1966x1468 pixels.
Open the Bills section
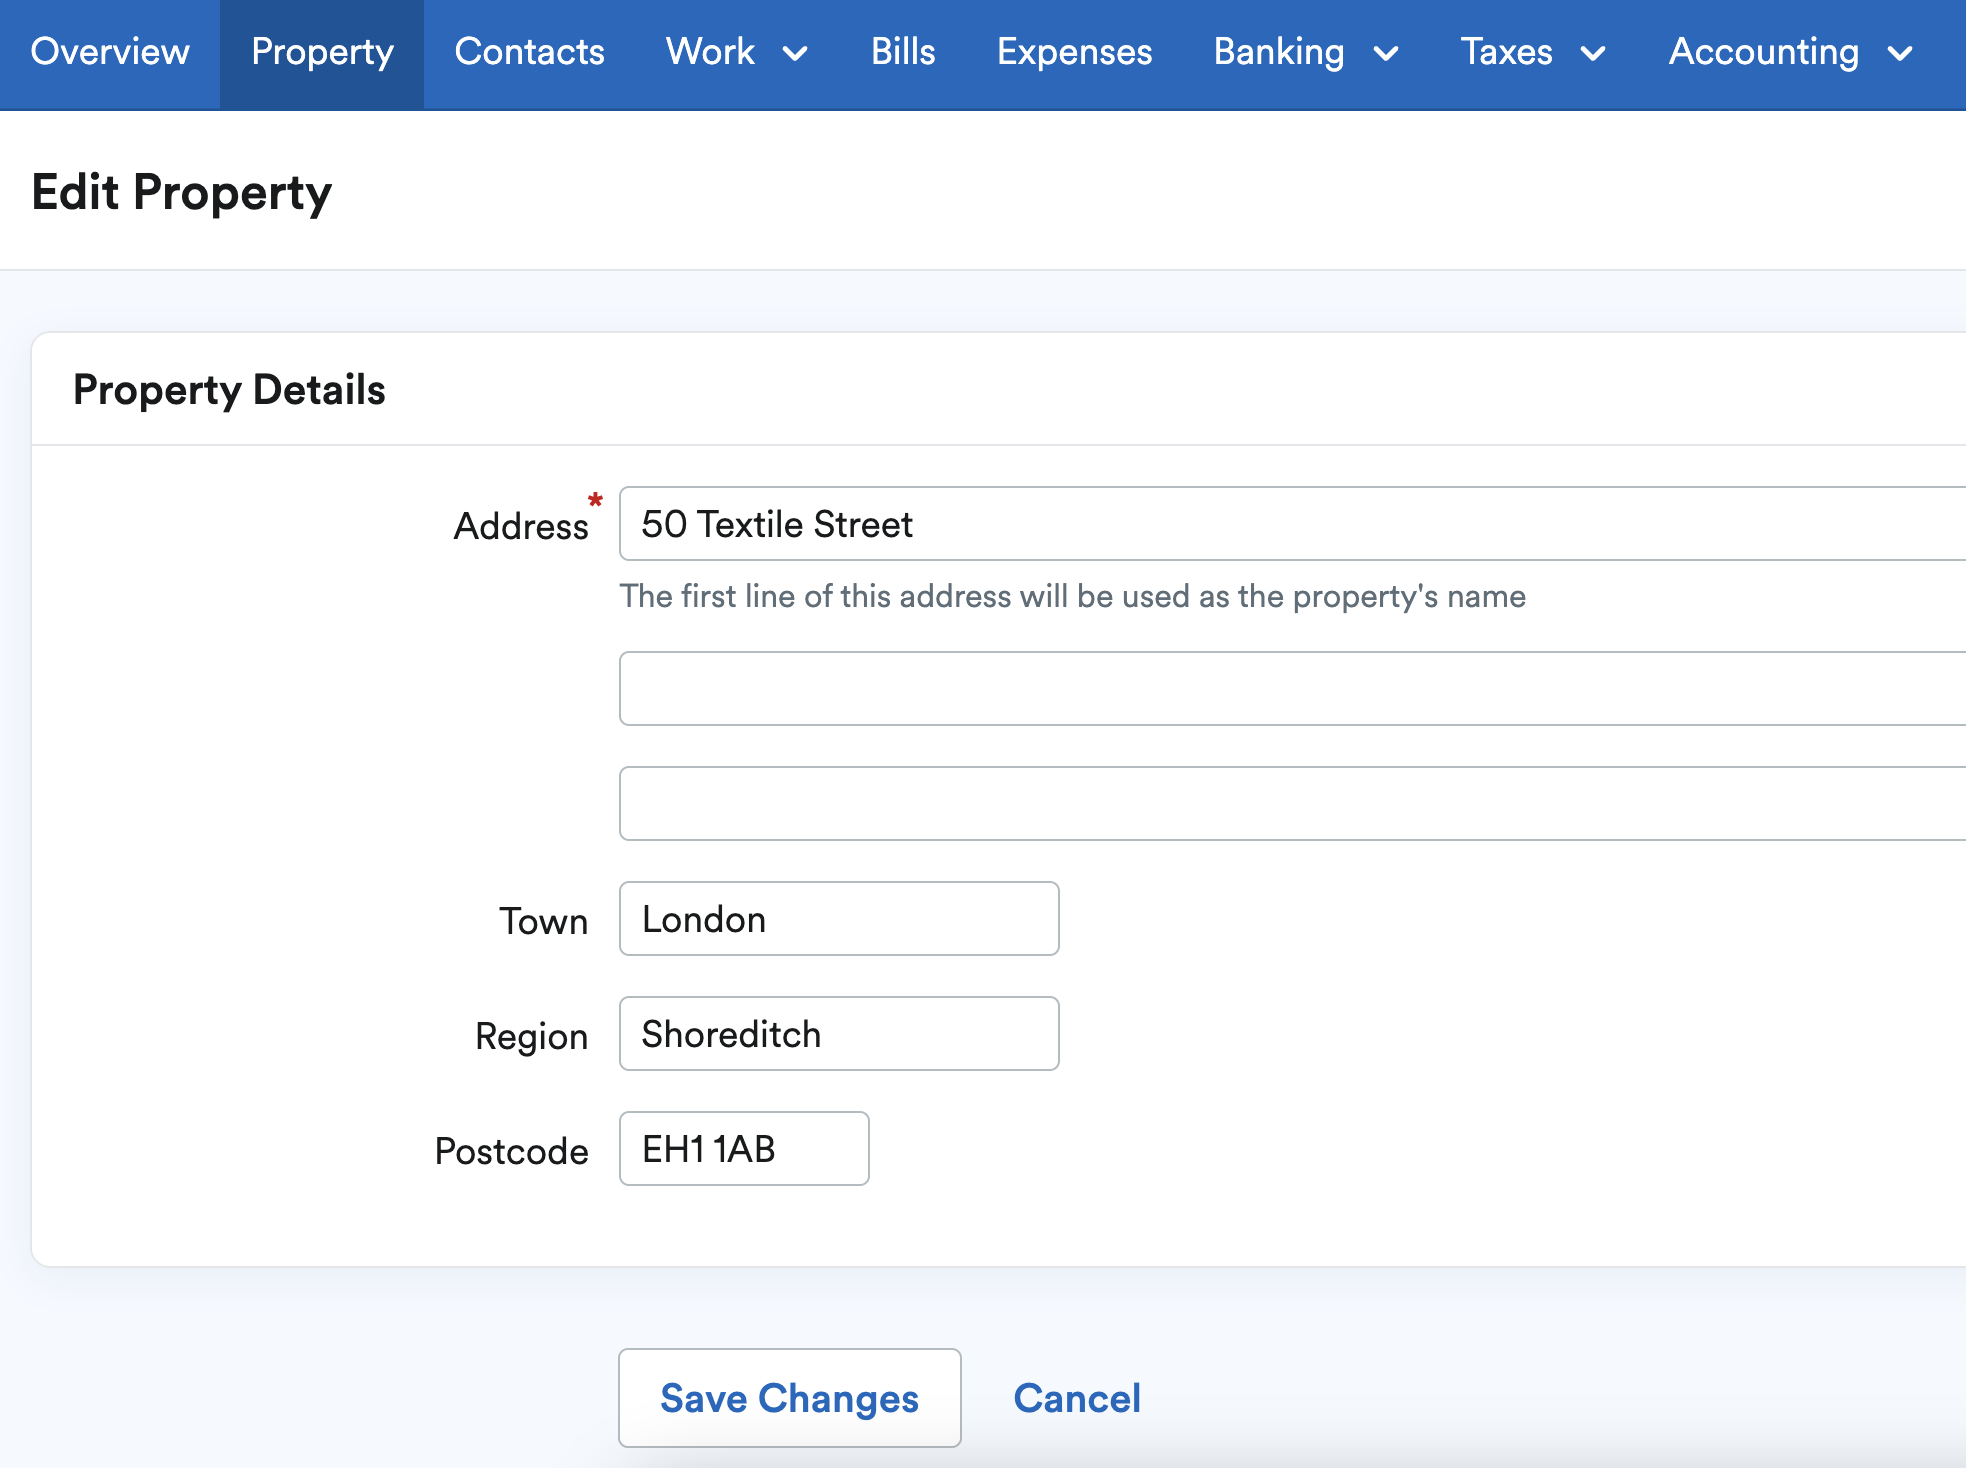(x=903, y=52)
